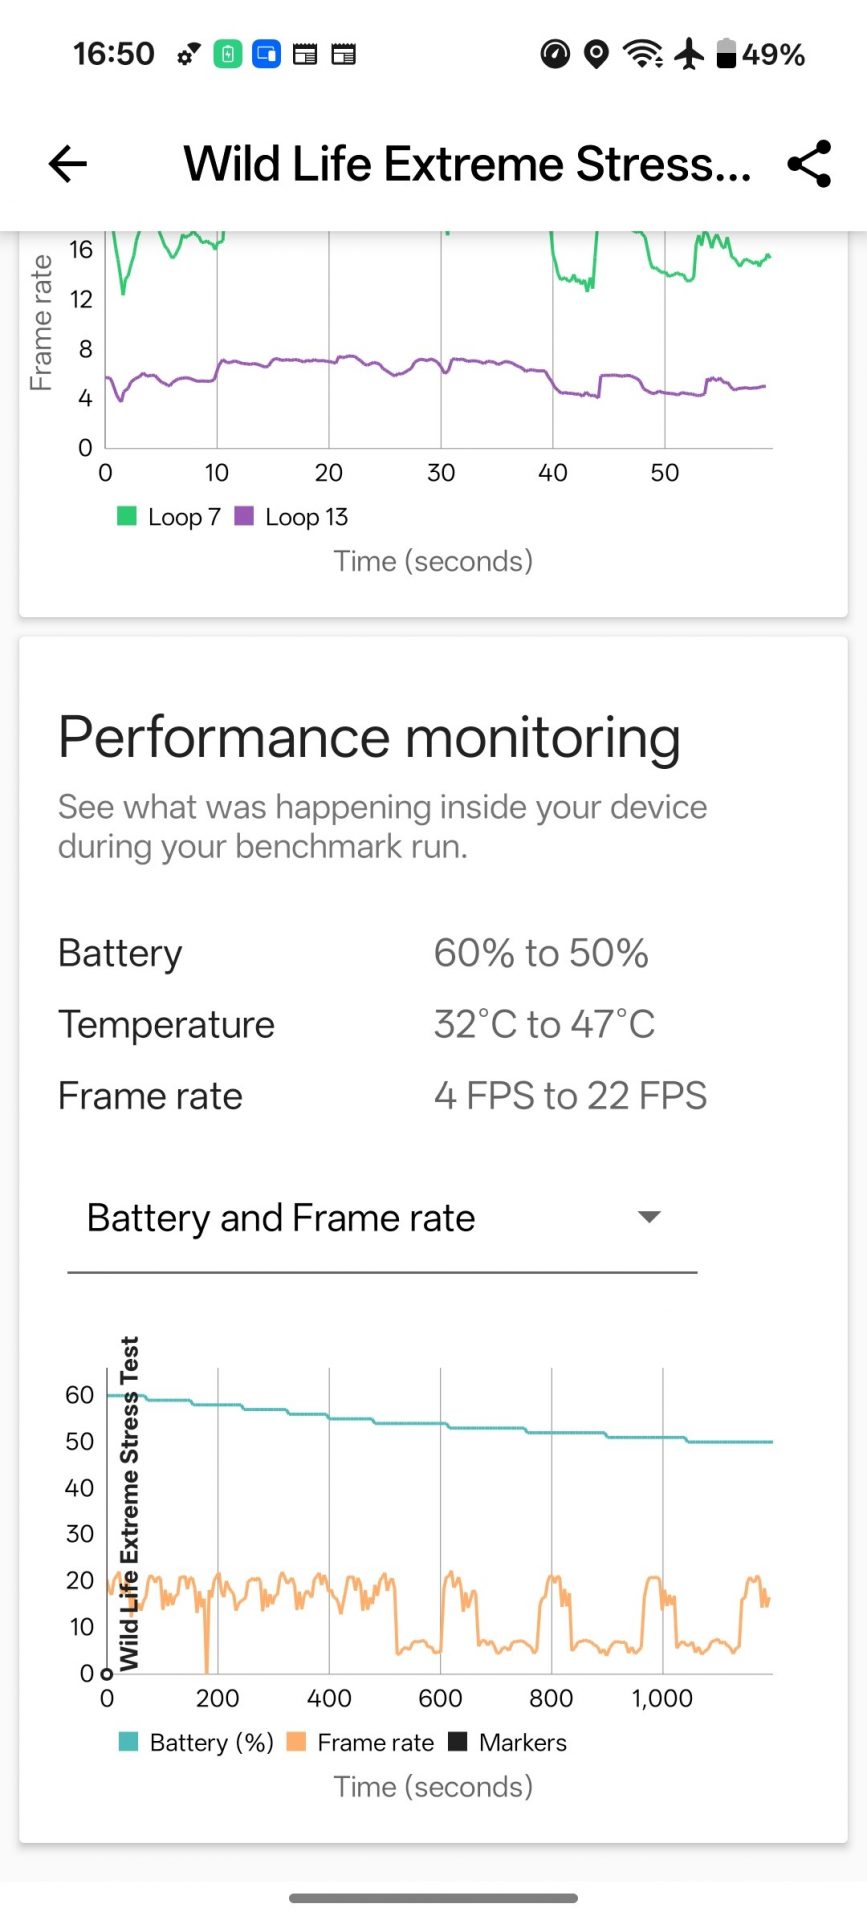Tap the back arrow icon
This screenshot has width=867, height=1920.
(x=68, y=164)
